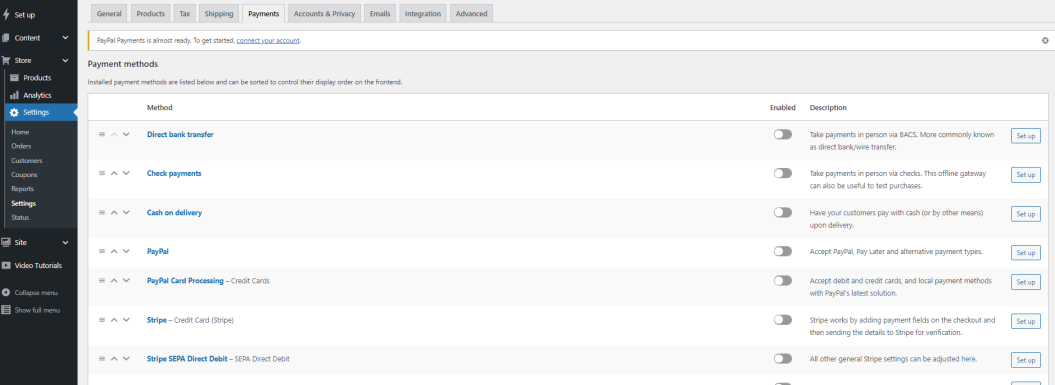The image size is (1055, 385).
Task: Open the Direct bank transfer link
Action: (x=180, y=135)
